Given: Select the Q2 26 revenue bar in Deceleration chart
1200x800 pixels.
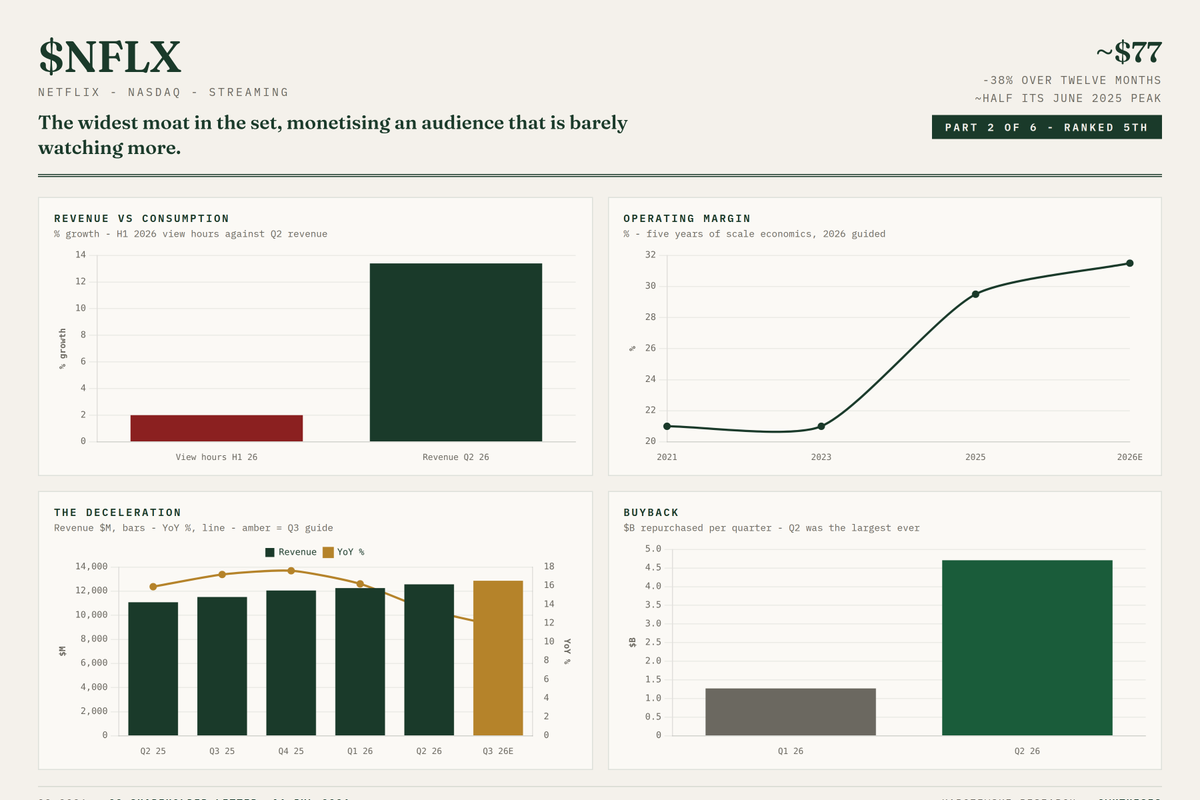Looking at the screenshot, I should pyautogui.click(x=429, y=660).
